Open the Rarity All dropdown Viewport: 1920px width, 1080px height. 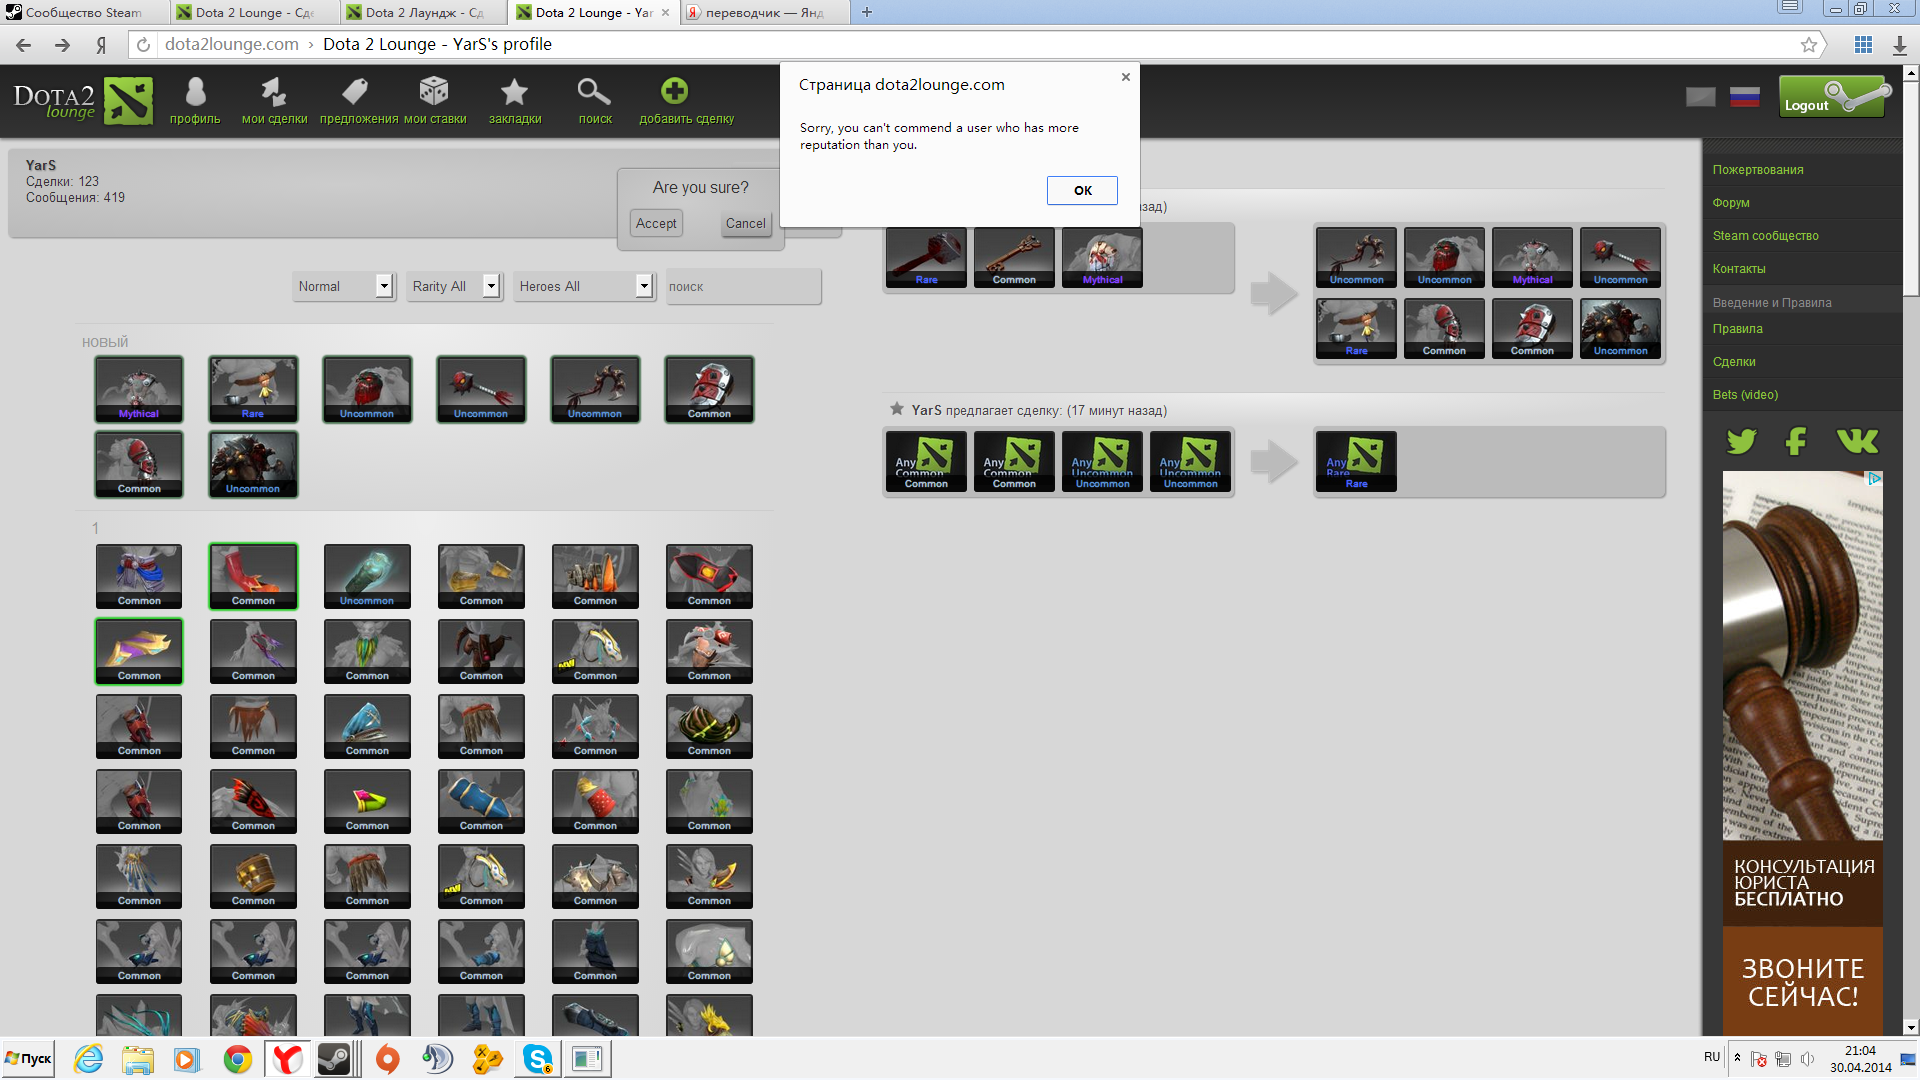pyautogui.click(x=453, y=286)
